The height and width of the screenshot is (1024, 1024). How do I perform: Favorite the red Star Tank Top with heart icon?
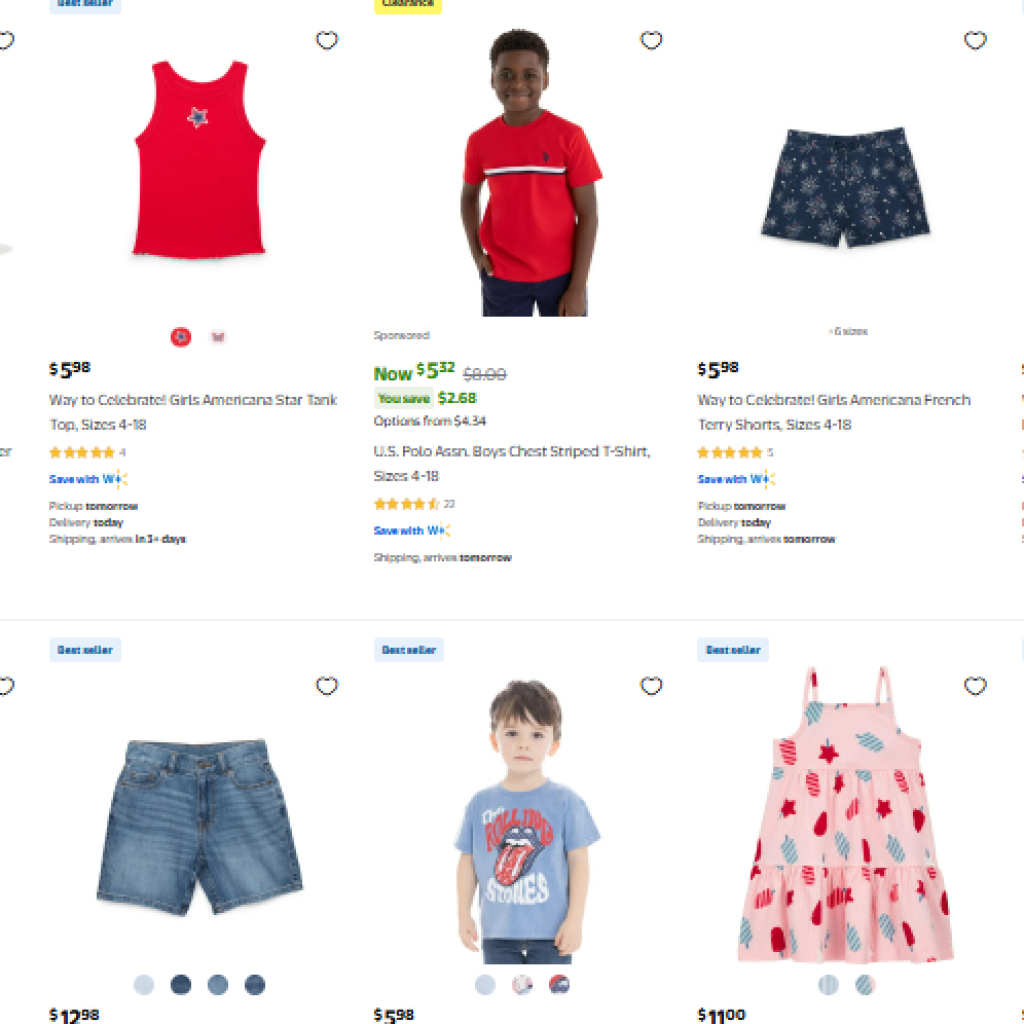tap(327, 40)
